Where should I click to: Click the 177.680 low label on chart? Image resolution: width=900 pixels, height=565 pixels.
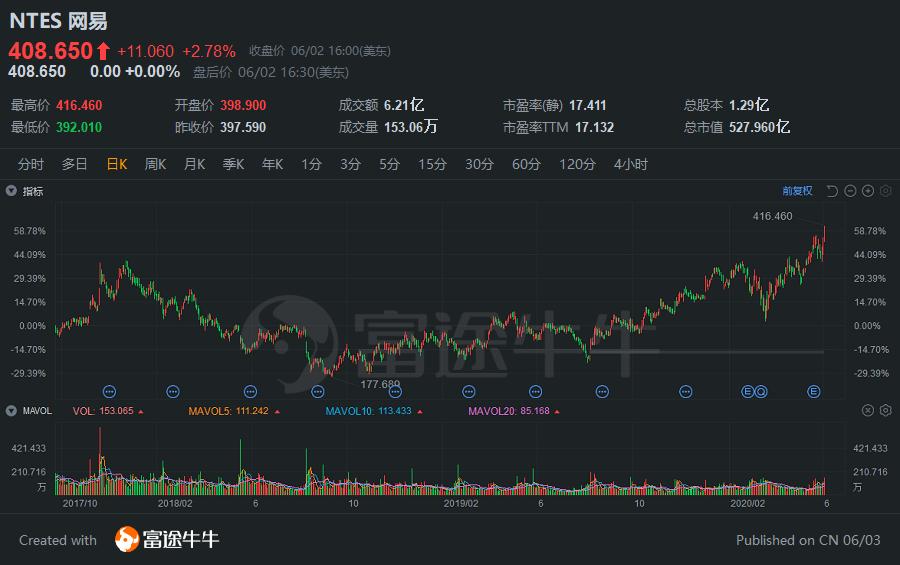[x=380, y=384]
